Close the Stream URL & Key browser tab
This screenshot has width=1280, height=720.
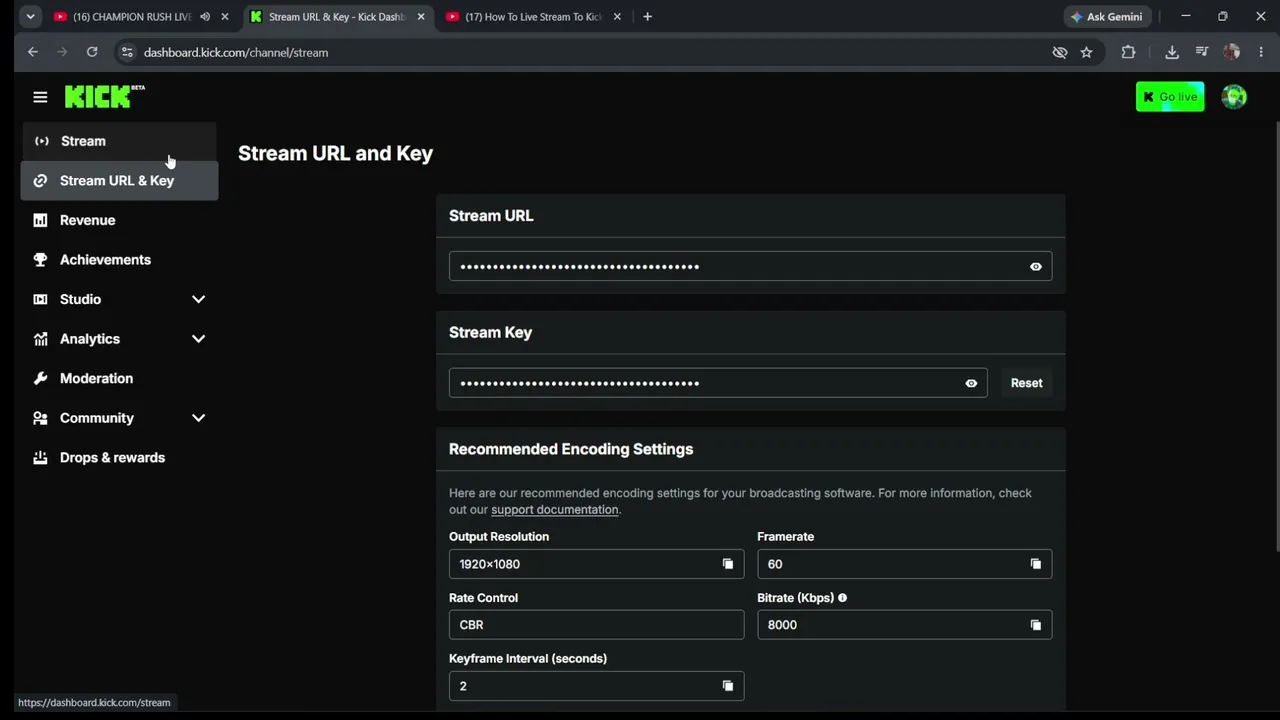[x=421, y=17]
